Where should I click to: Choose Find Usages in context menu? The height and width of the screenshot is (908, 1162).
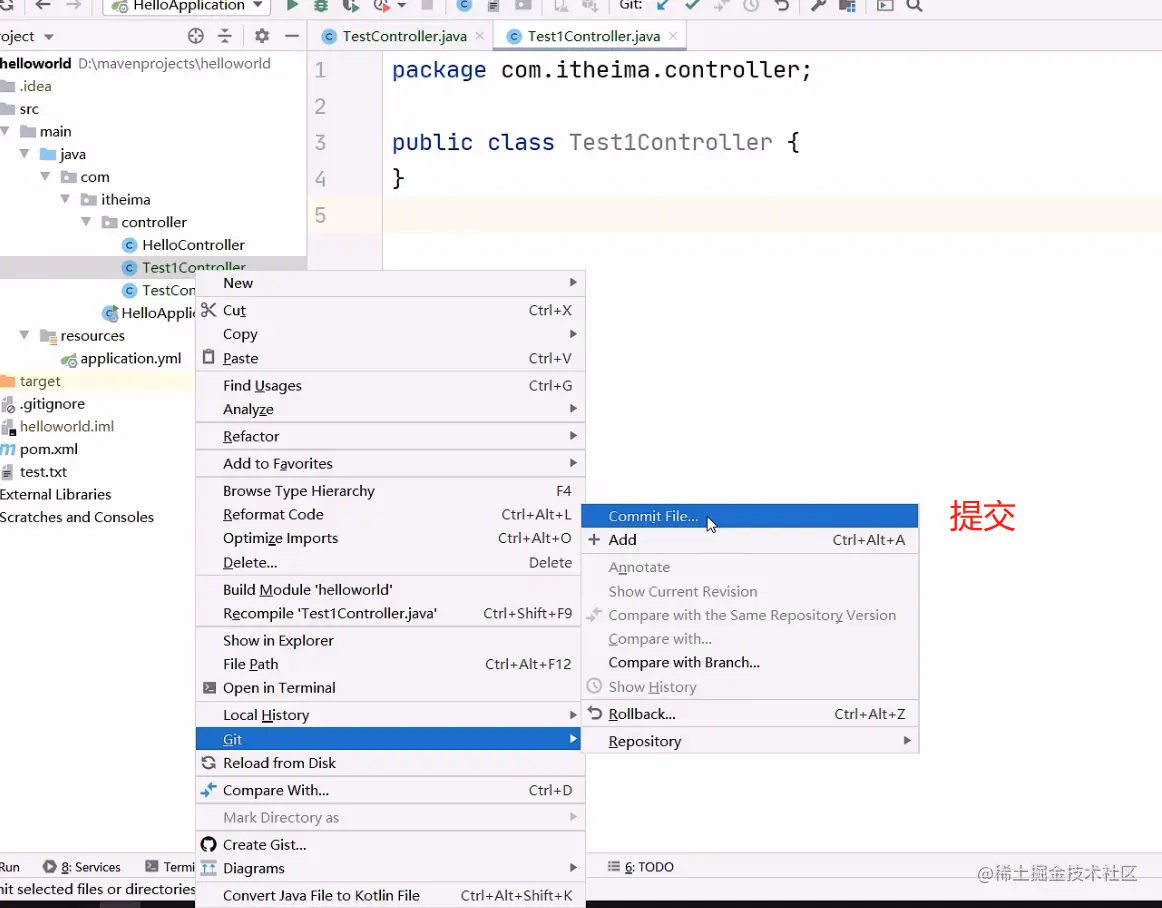[x=389, y=385]
